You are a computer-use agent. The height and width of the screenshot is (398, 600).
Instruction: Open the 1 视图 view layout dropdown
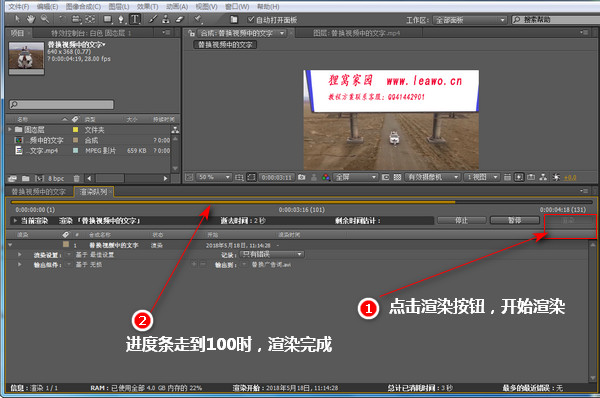point(481,177)
